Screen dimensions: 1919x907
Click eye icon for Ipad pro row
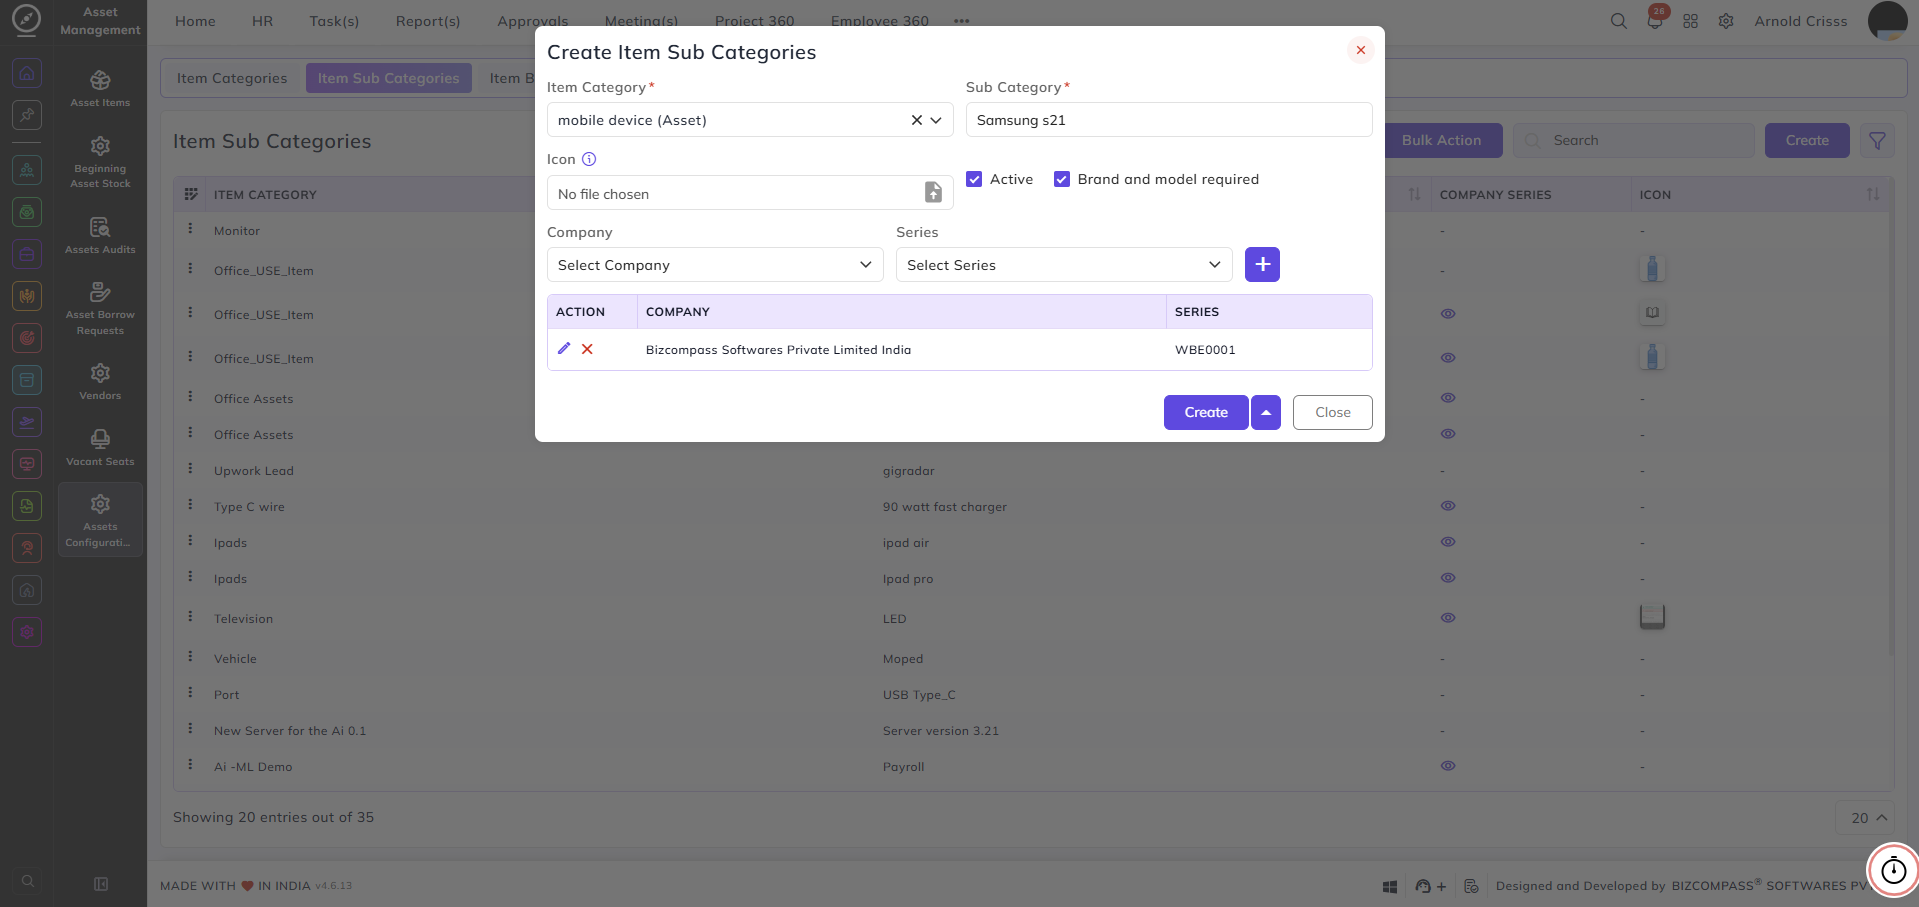[x=1448, y=578]
